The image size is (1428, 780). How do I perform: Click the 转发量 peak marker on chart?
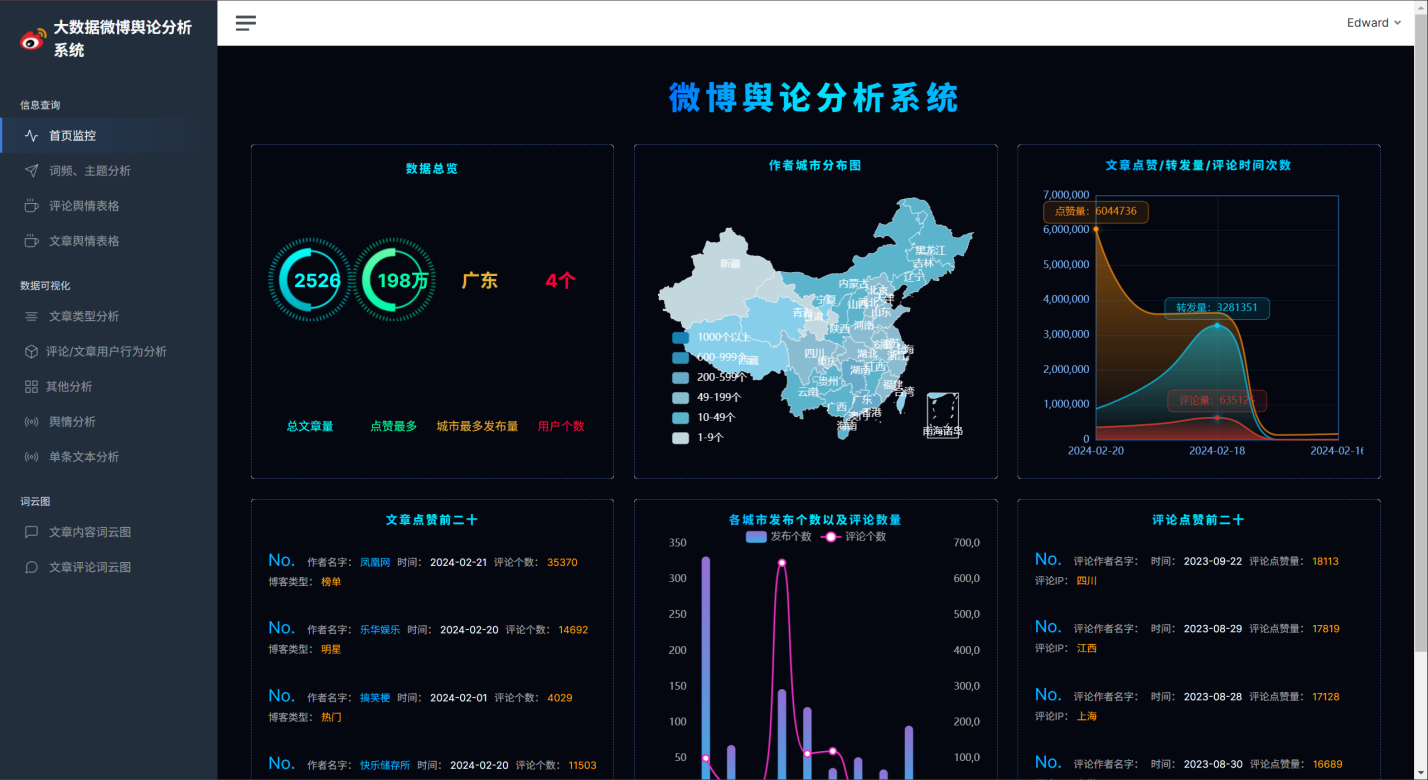tap(1217, 325)
